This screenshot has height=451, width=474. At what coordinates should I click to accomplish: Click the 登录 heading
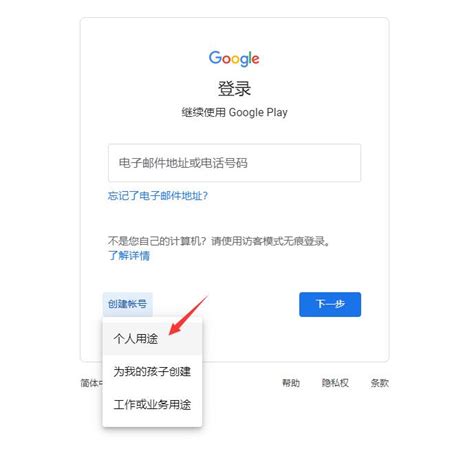234,89
